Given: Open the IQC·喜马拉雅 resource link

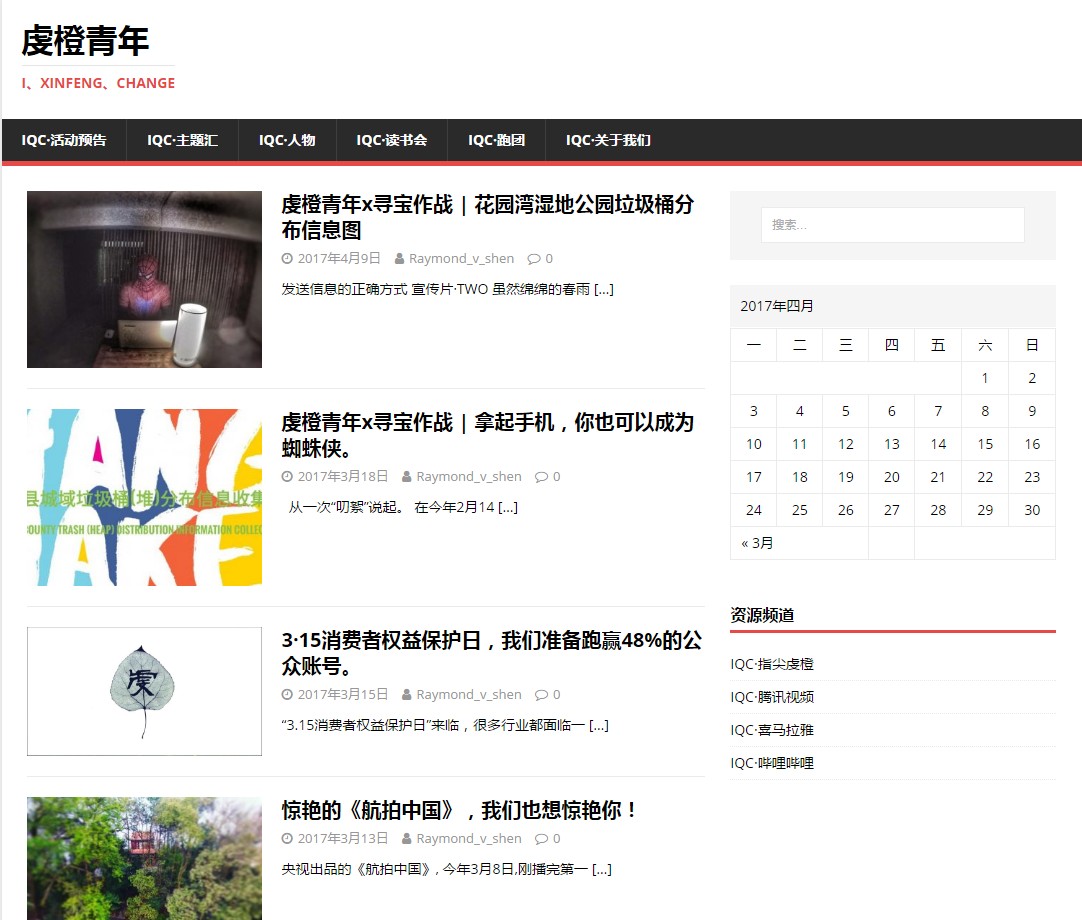Looking at the screenshot, I should point(772,730).
